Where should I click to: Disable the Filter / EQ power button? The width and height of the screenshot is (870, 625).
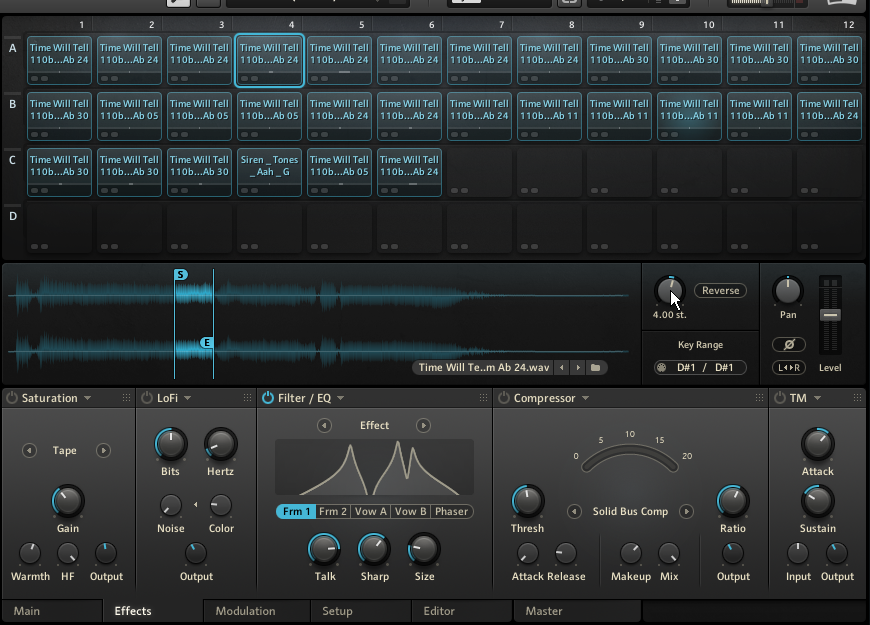pyautogui.click(x=268, y=398)
